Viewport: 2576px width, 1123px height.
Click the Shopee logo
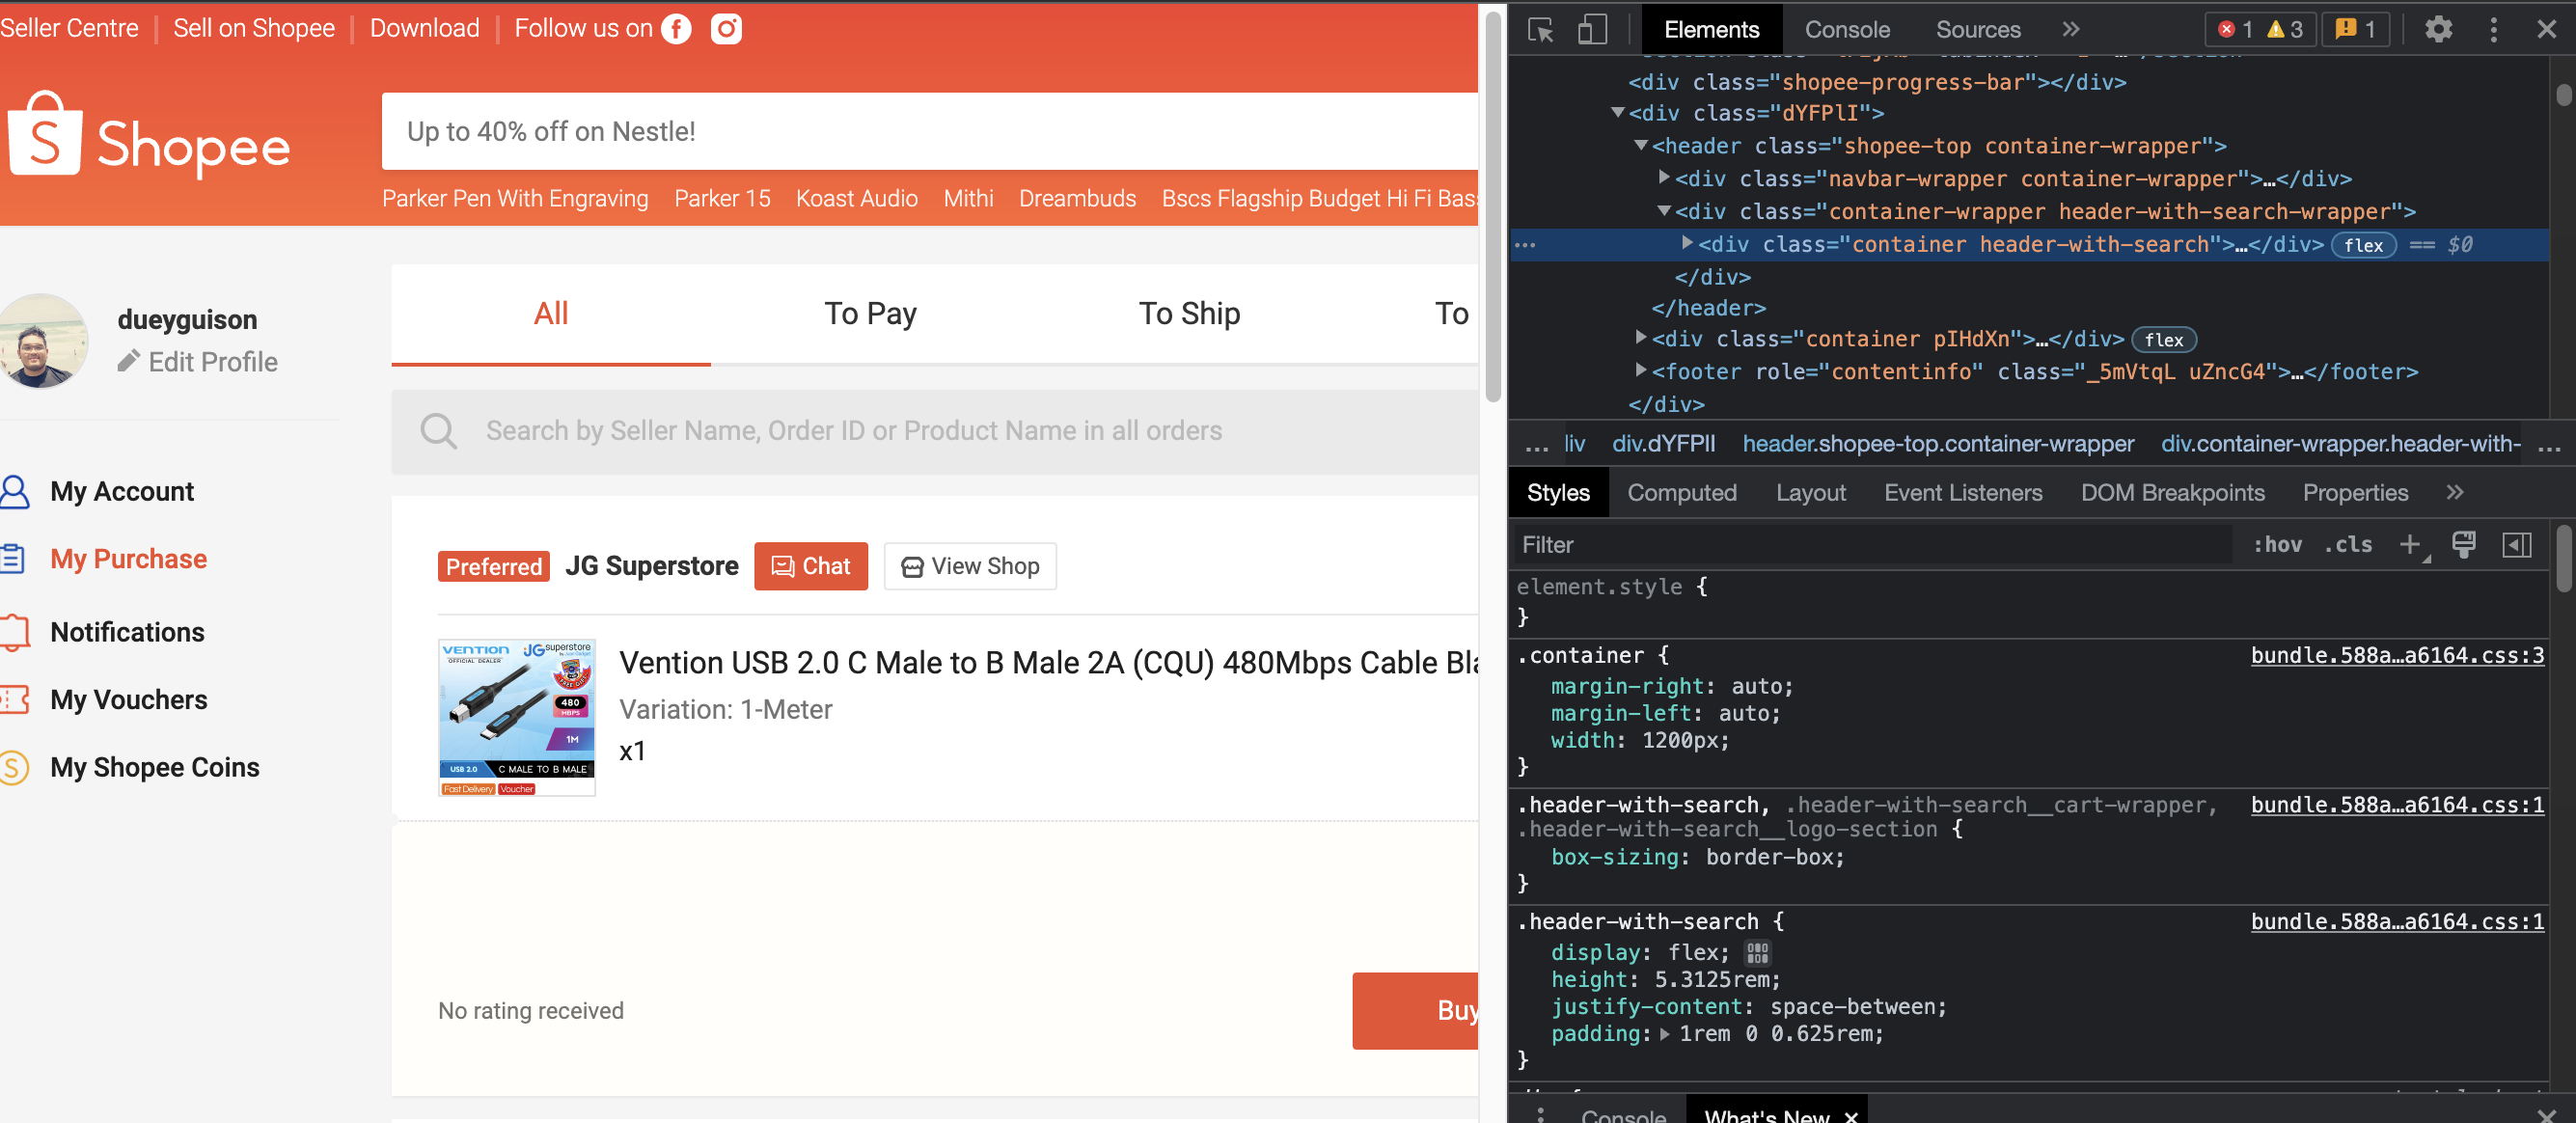click(149, 136)
